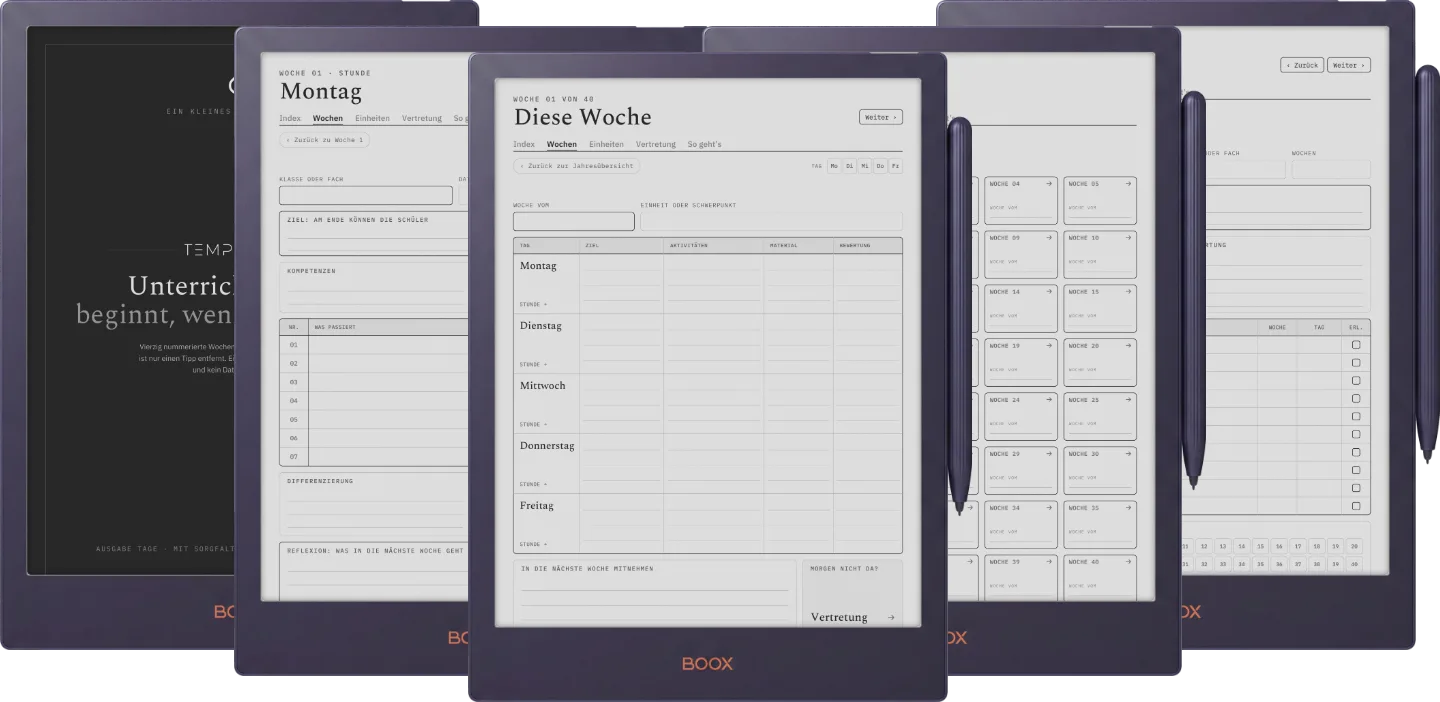Jump via the Woche 30 arrow
Viewport: 1440px width, 702px height.
[1128, 453]
